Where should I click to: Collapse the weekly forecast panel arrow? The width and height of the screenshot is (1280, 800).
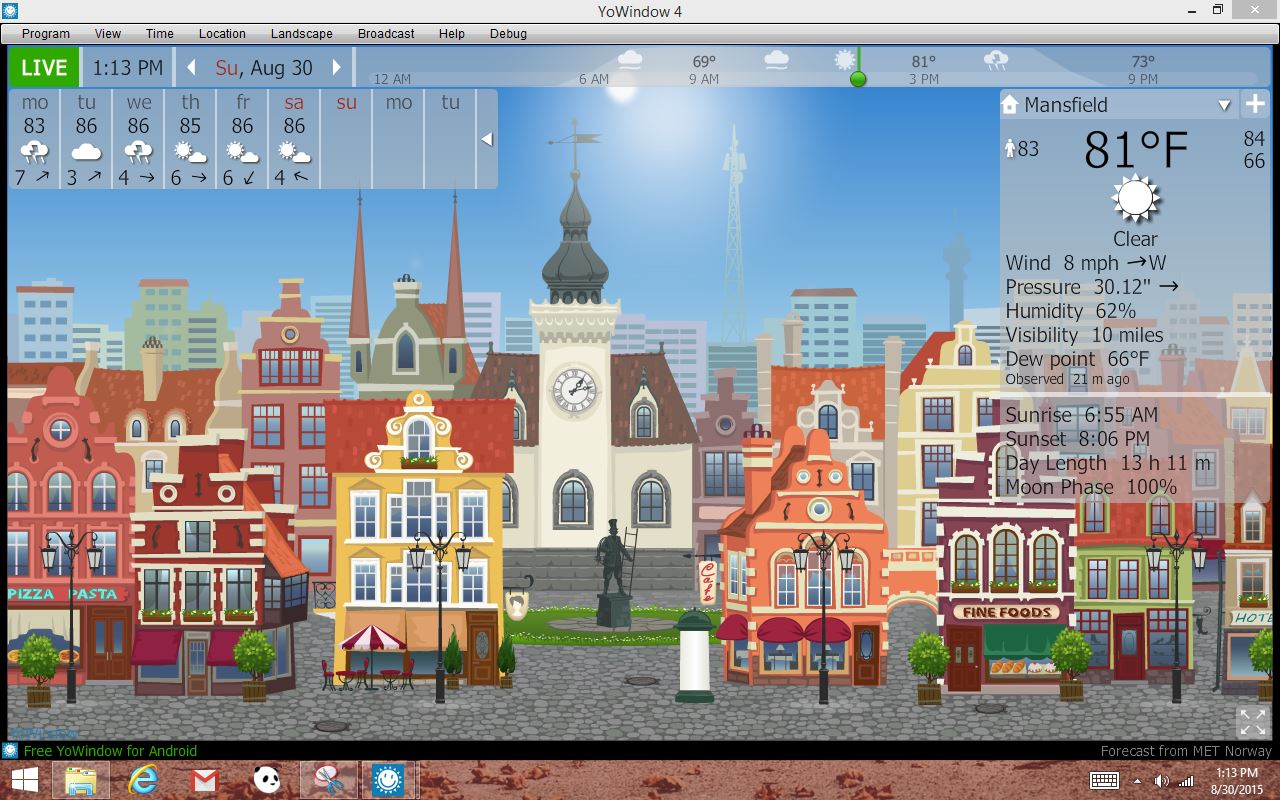coord(487,139)
